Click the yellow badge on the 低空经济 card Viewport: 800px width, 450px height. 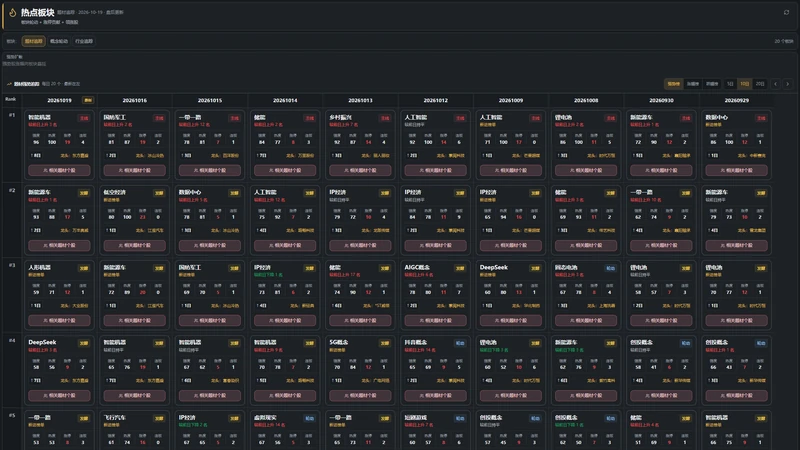159,193
